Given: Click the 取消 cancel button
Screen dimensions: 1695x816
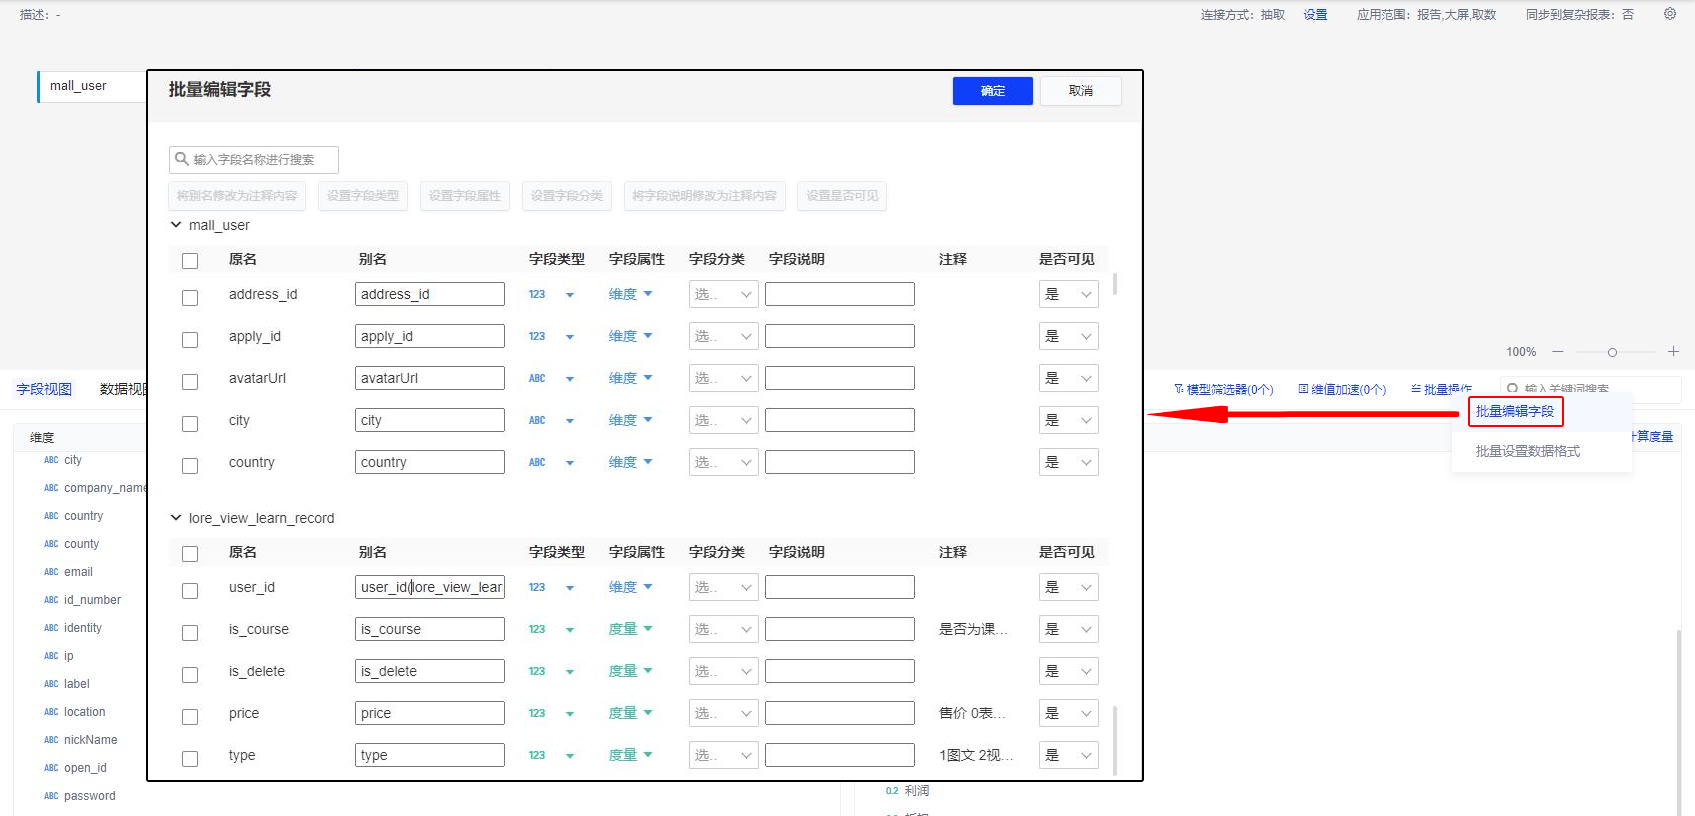Looking at the screenshot, I should pos(1080,91).
